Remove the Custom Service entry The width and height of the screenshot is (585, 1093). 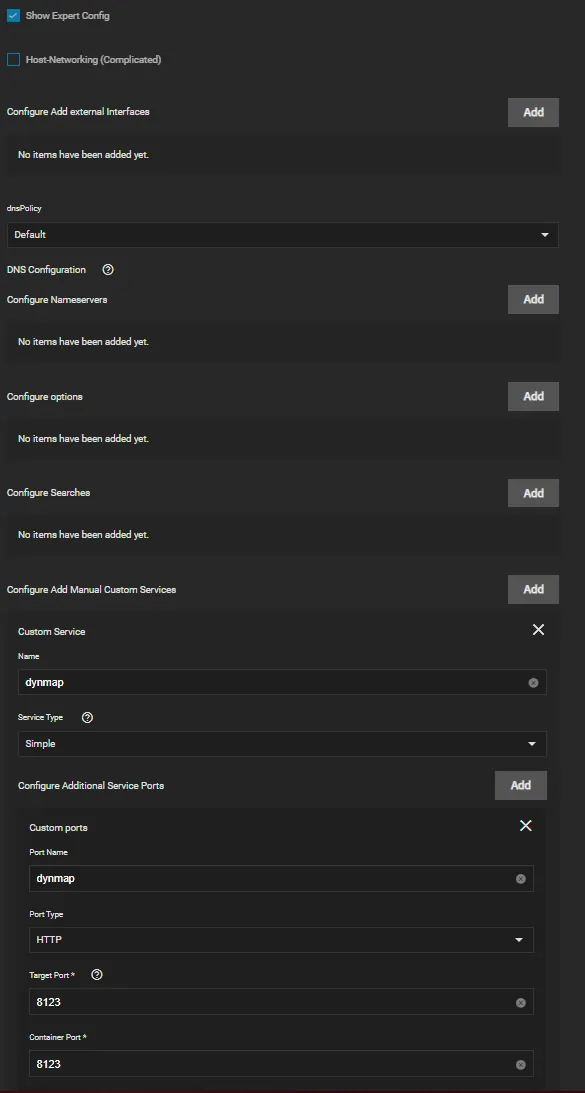pos(538,629)
